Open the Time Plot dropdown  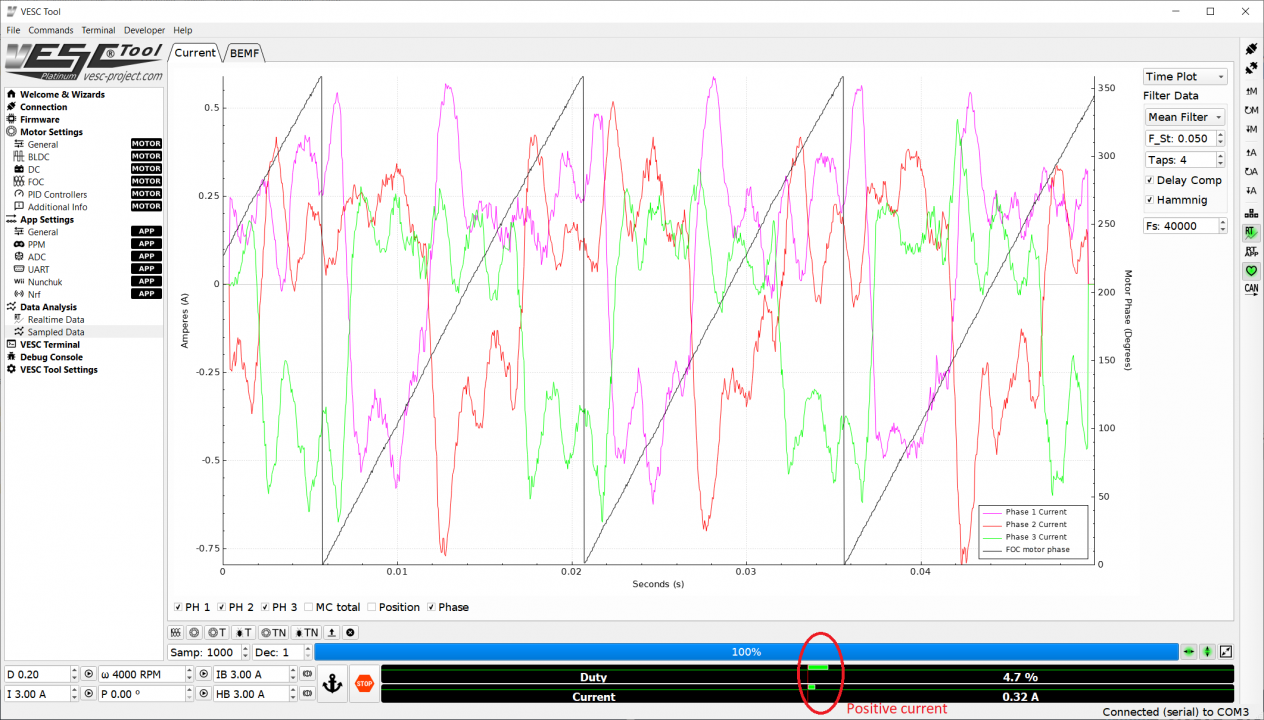pos(1185,77)
